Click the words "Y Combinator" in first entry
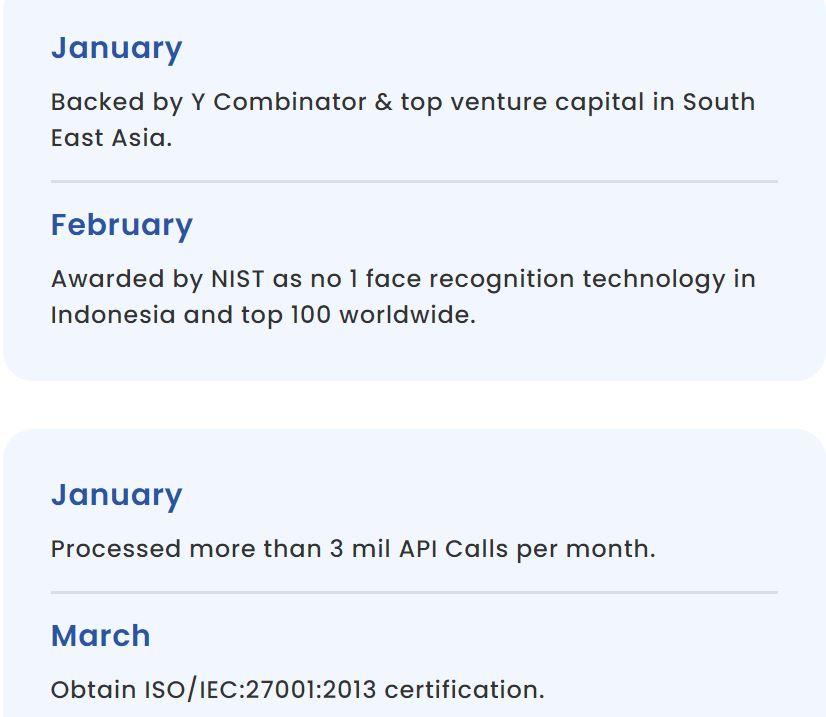The height and width of the screenshot is (717, 826). click(278, 102)
